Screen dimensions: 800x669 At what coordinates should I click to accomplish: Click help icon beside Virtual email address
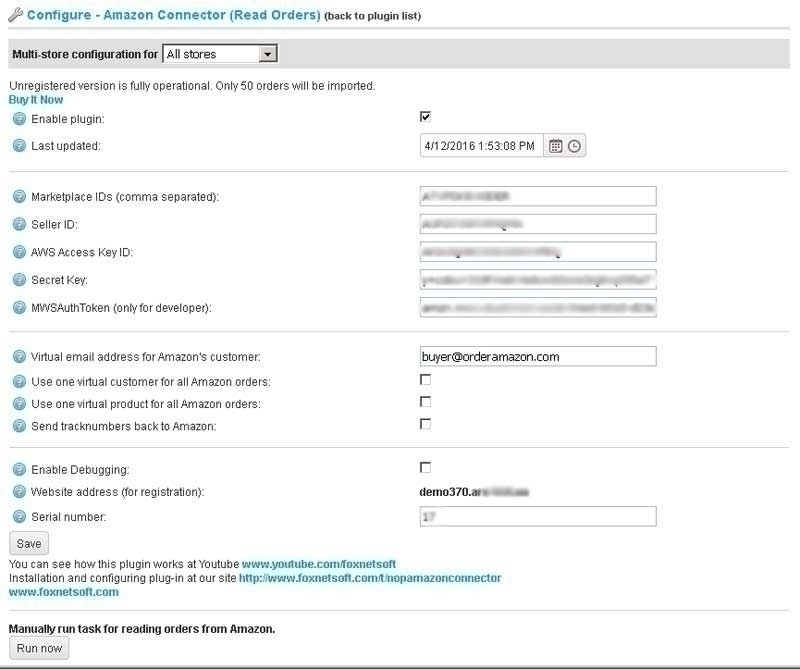tap(19, 357)
